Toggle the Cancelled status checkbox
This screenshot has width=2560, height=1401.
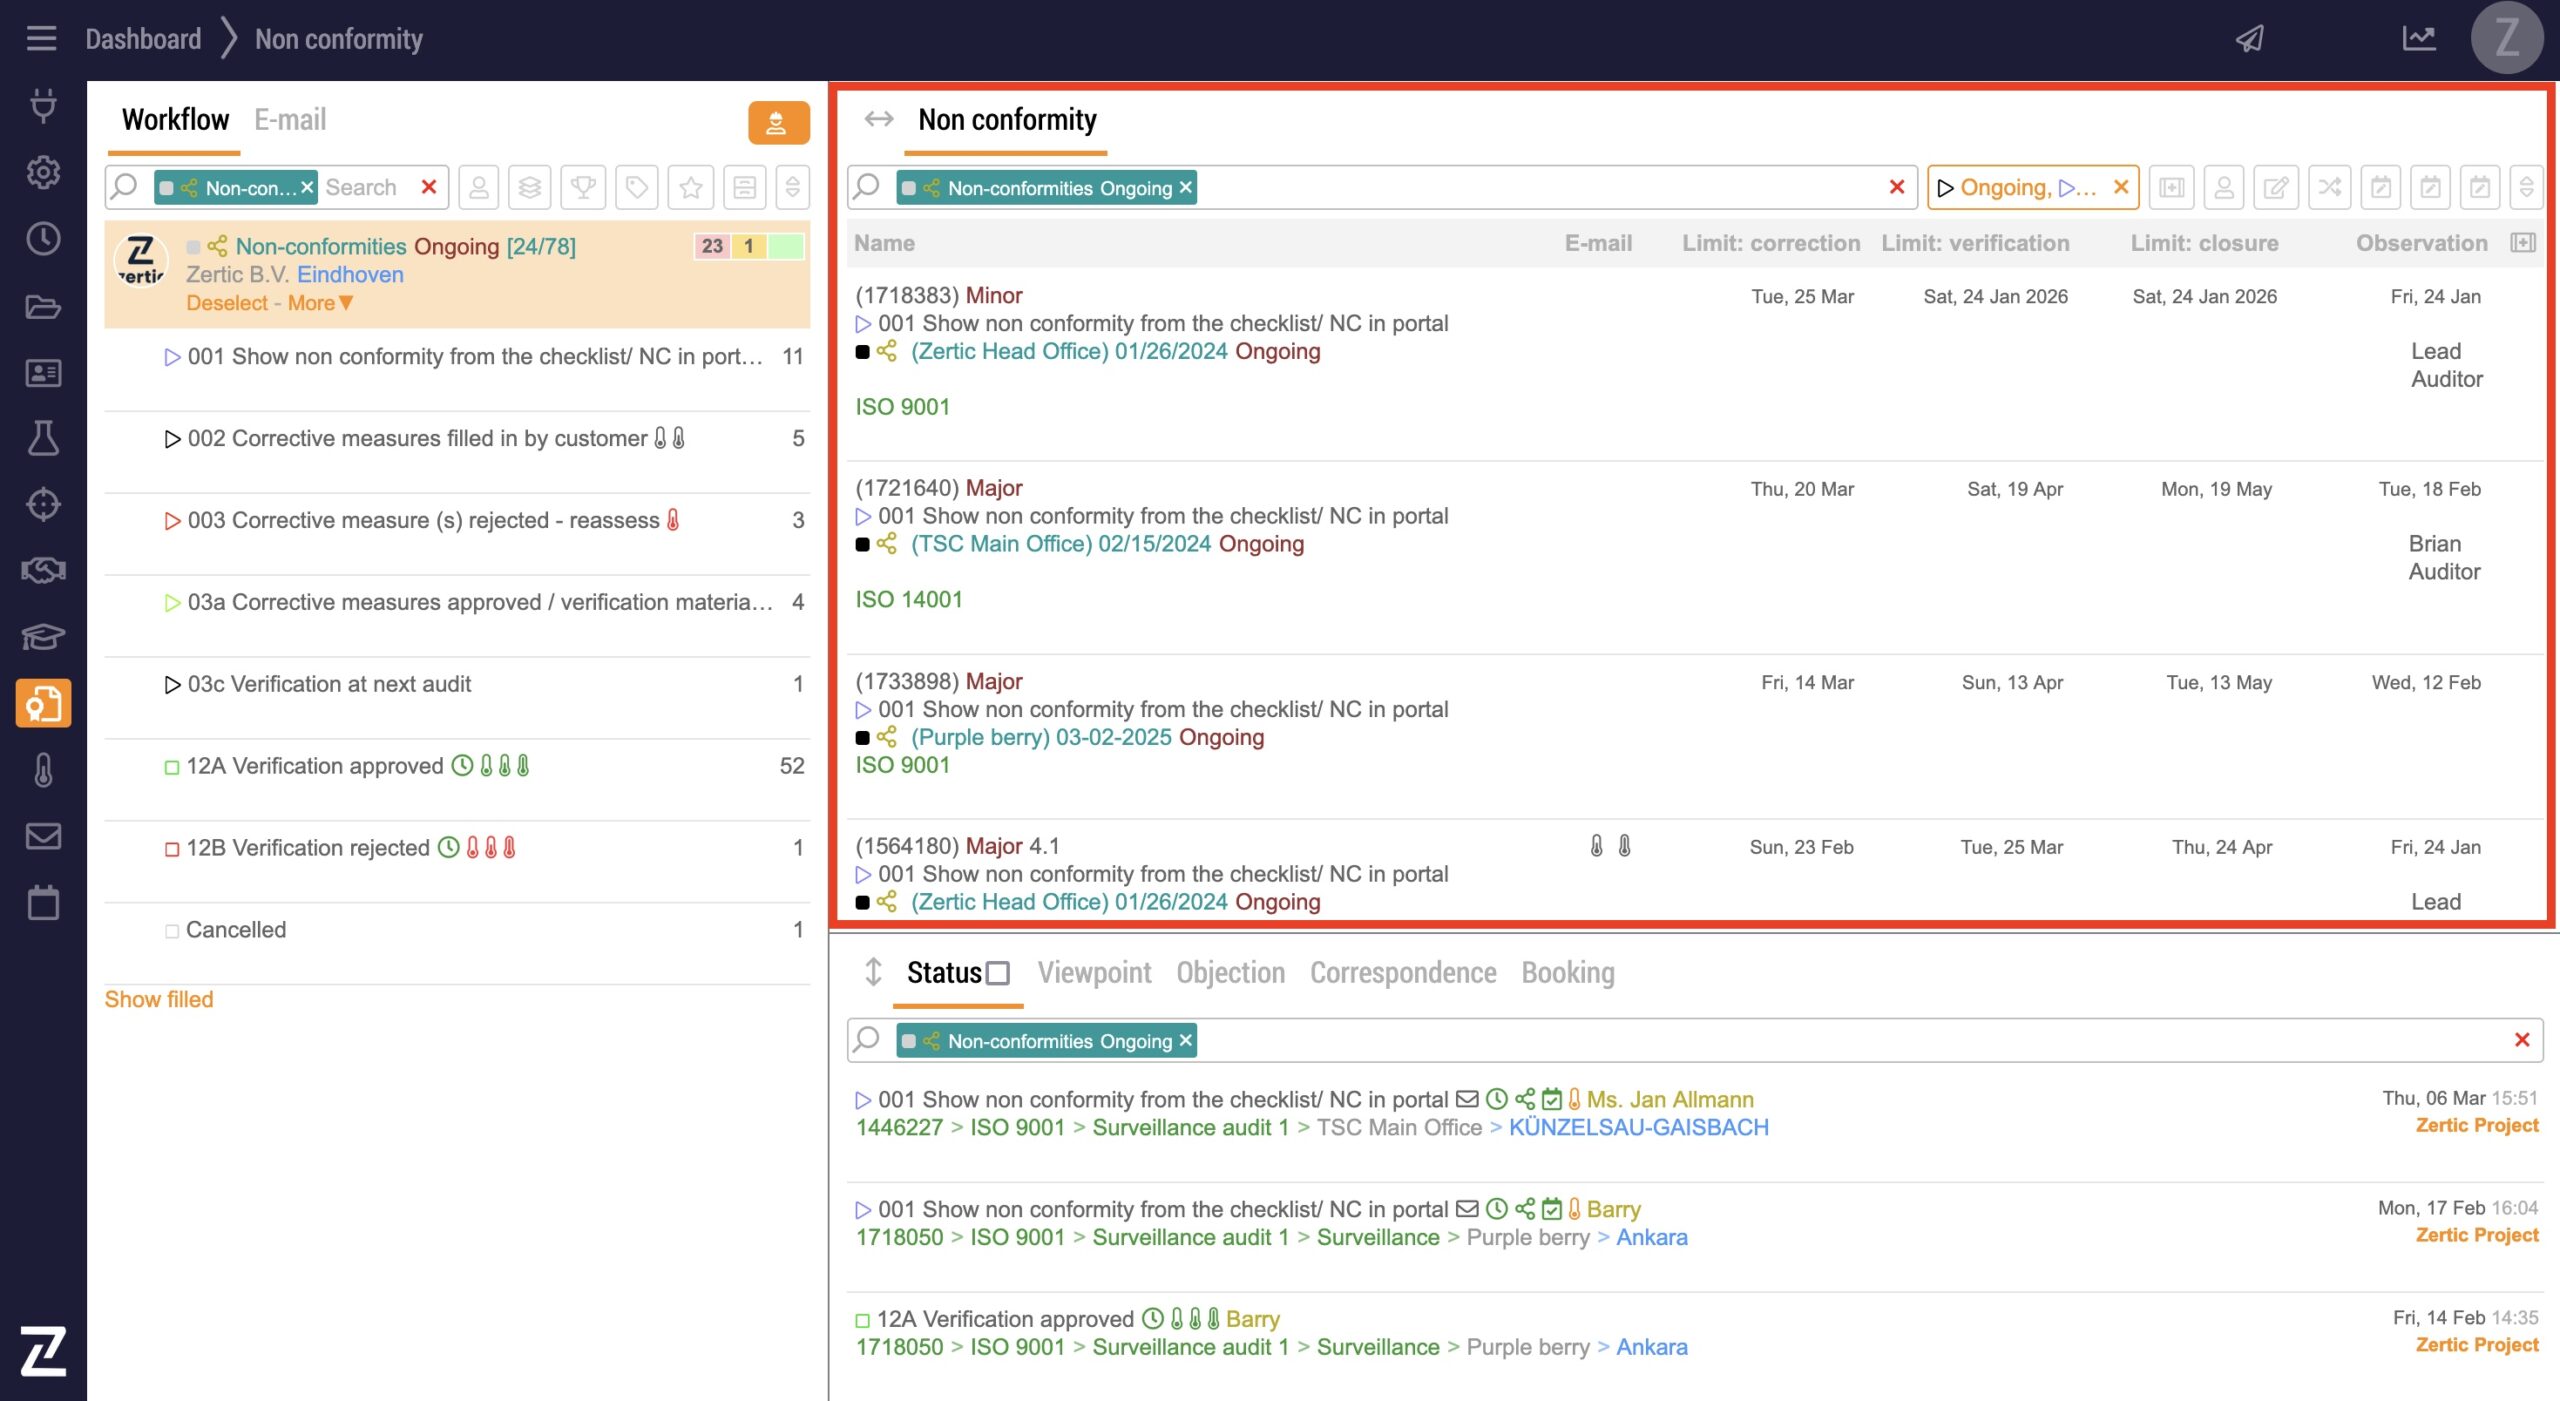click(172, 930)
